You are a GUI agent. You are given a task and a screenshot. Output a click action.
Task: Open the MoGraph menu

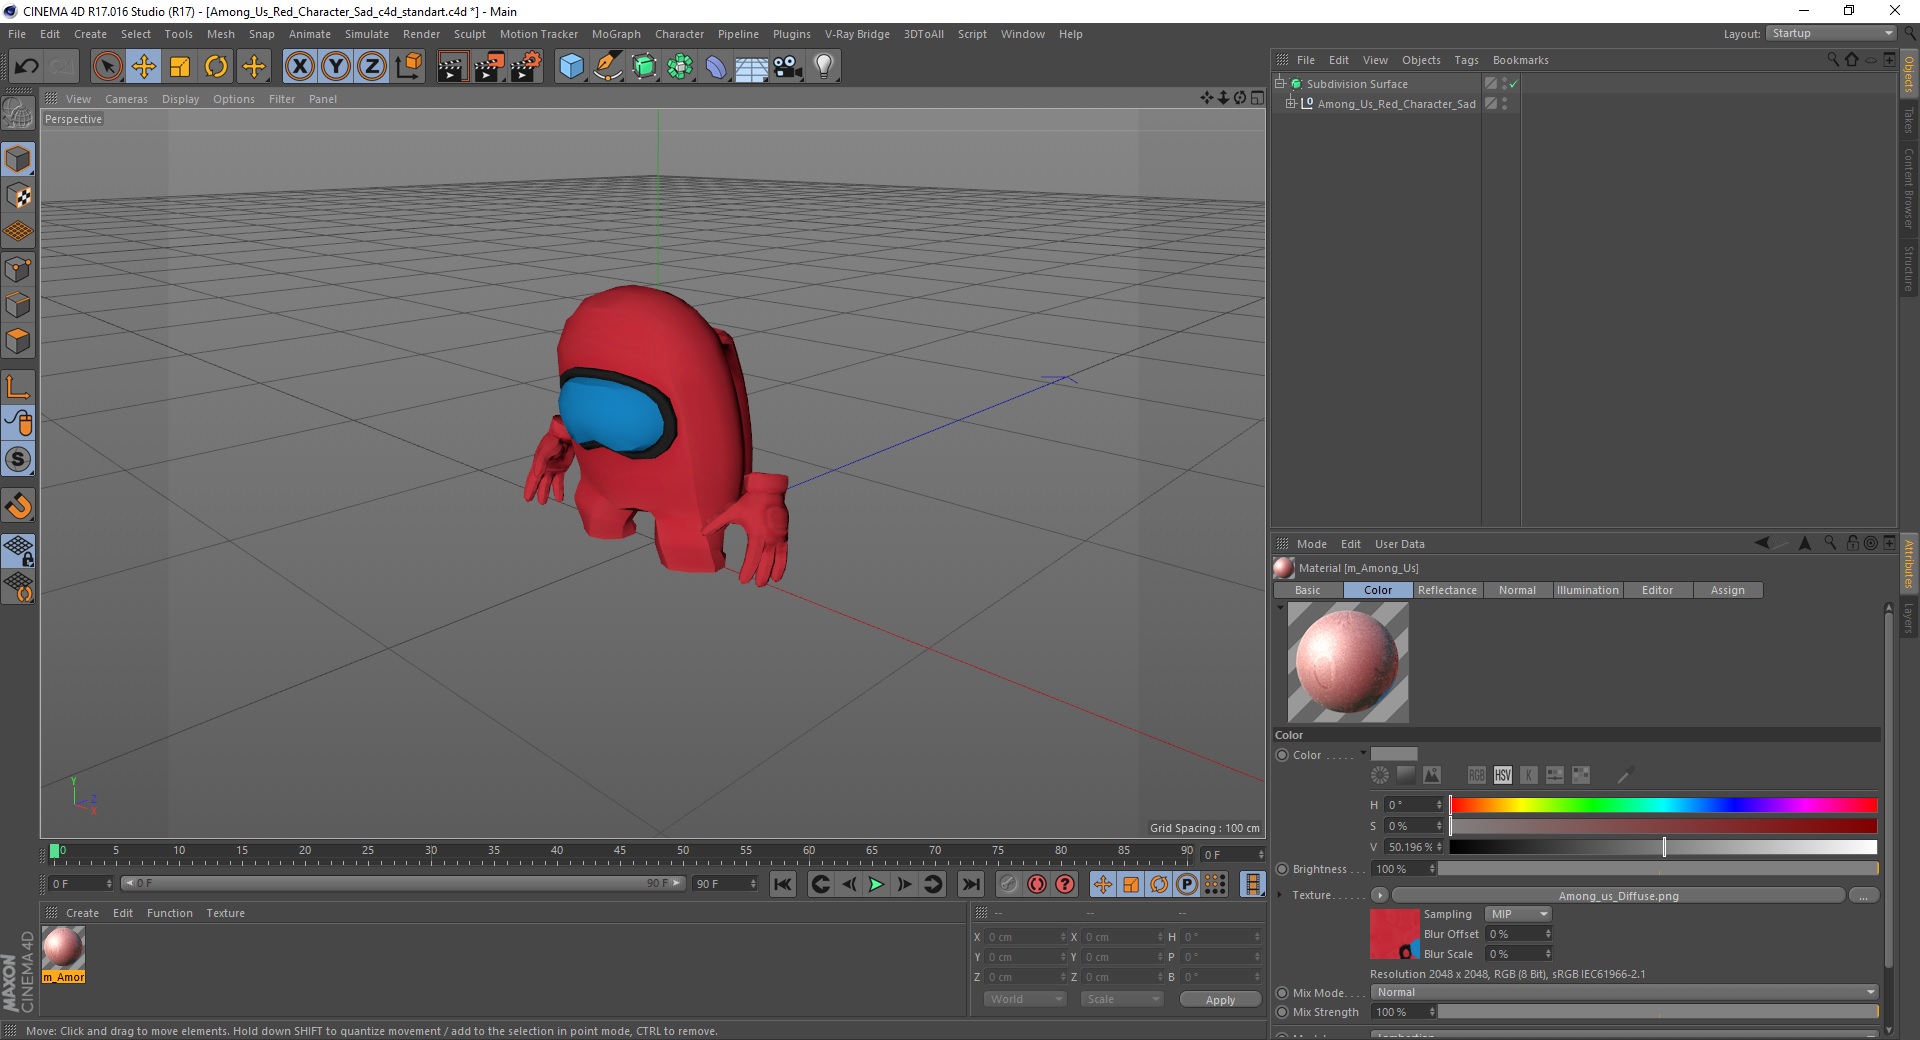point(616,34)
